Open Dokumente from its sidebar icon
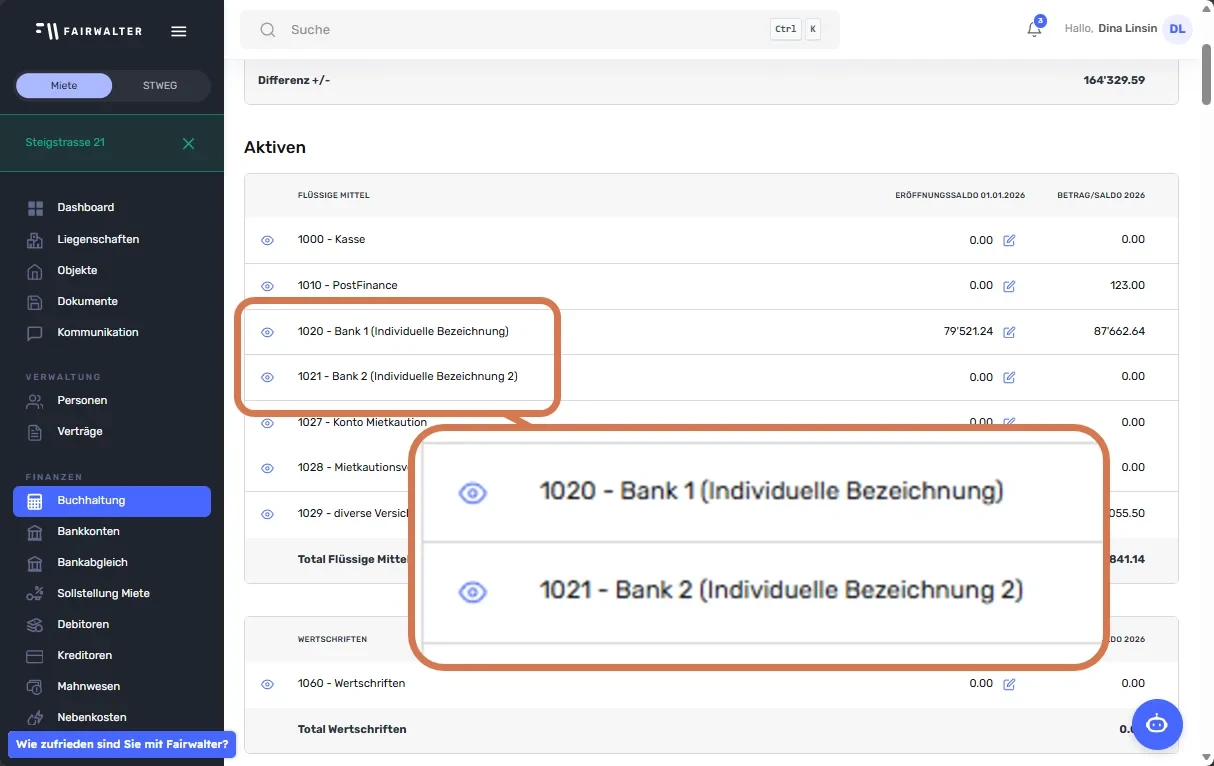Image resolution: width=1214 pixels, height=766 pixels. [x=35, y=302]
